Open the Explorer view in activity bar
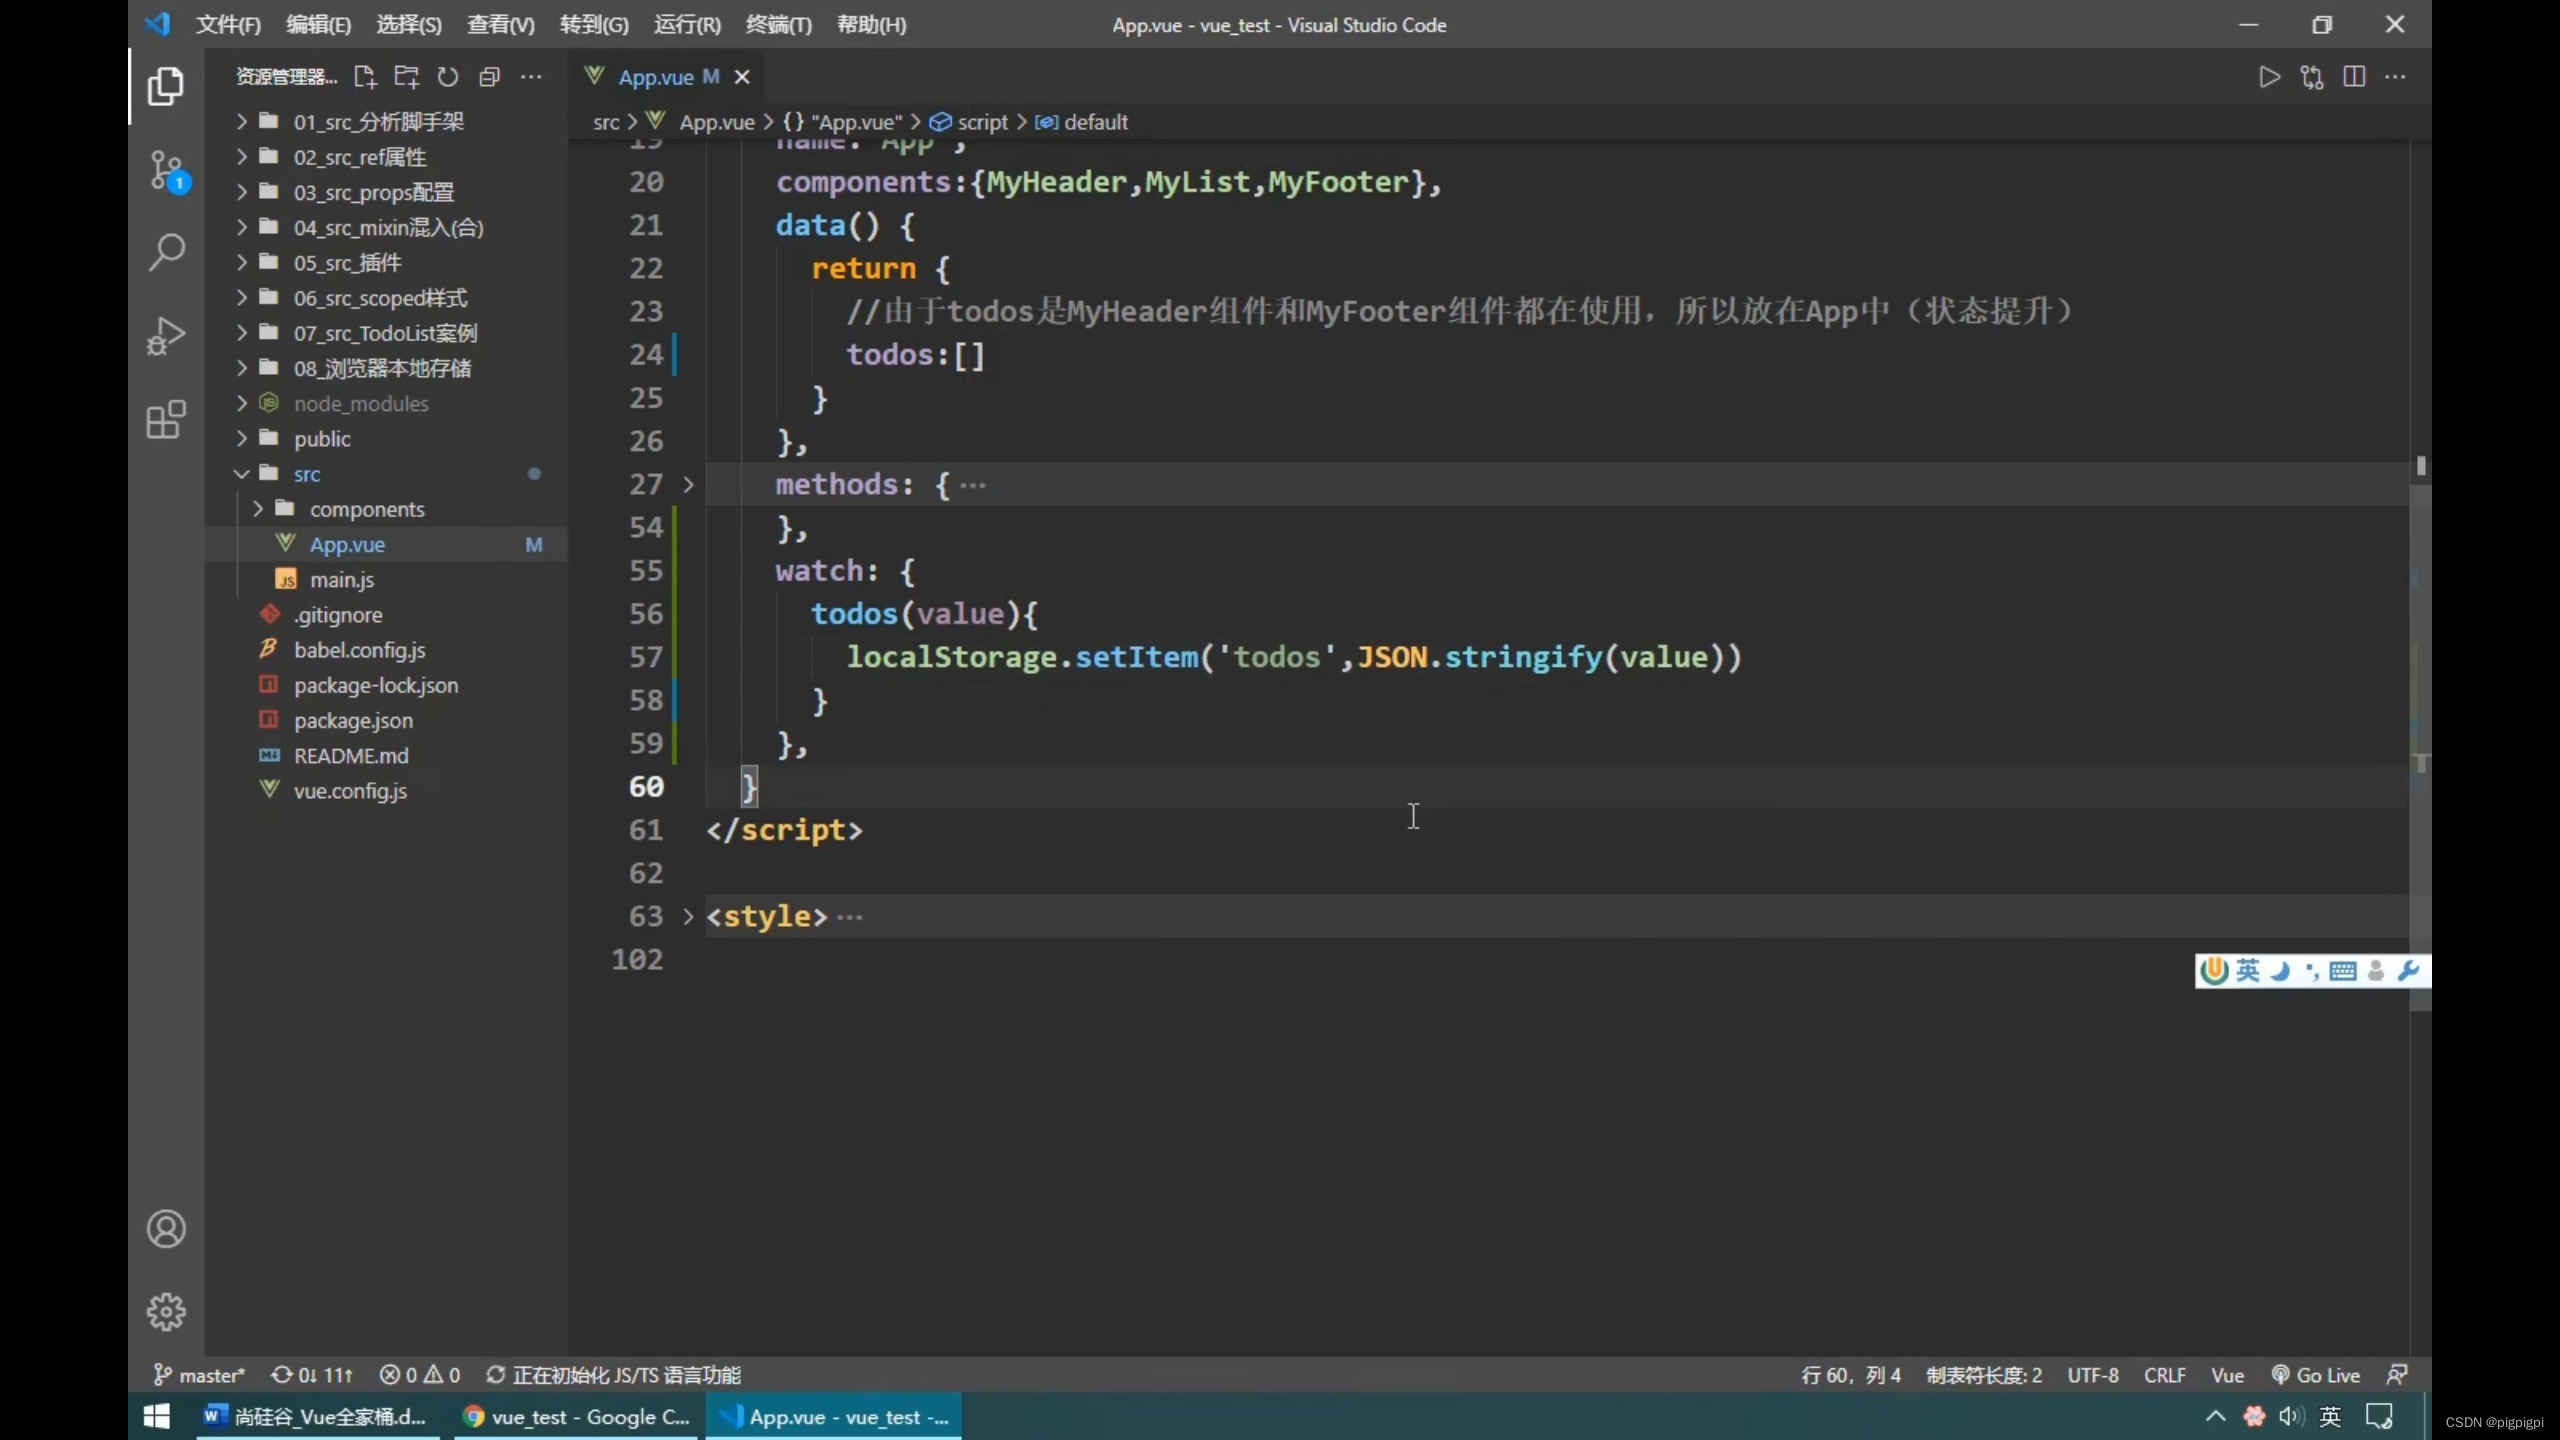Image resolution: width=2560 pixels, height=1440 pixels. (166, 86)
